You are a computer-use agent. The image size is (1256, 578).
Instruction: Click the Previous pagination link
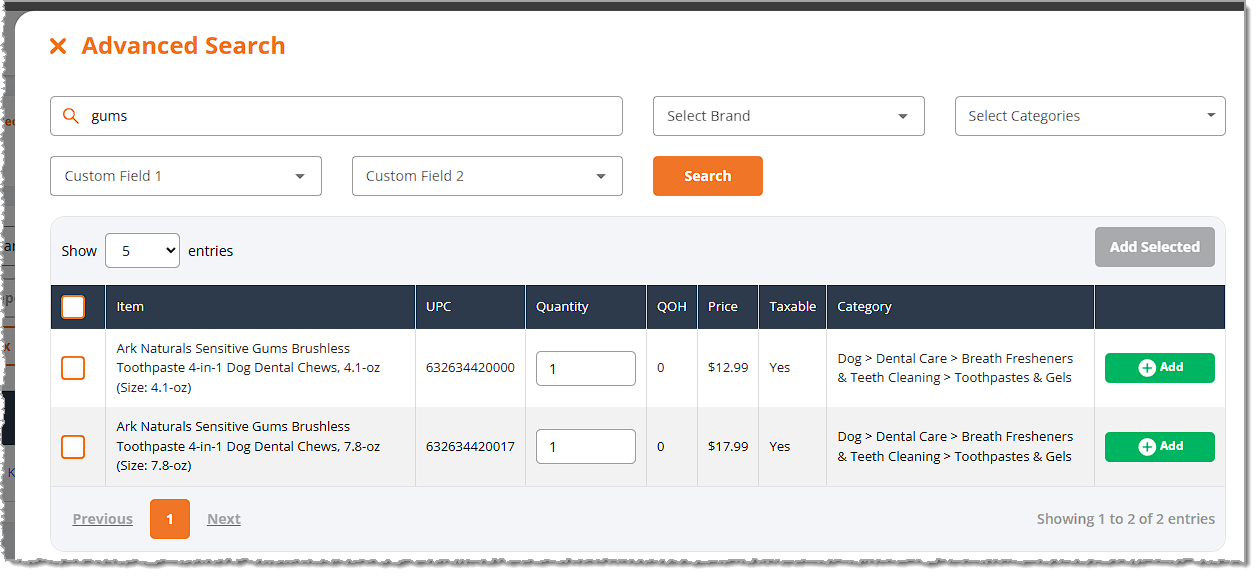103,519
